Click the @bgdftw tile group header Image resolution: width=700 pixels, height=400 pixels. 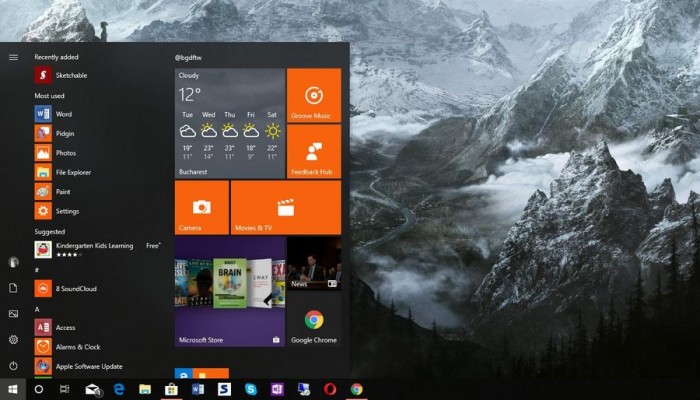[188, 58]
